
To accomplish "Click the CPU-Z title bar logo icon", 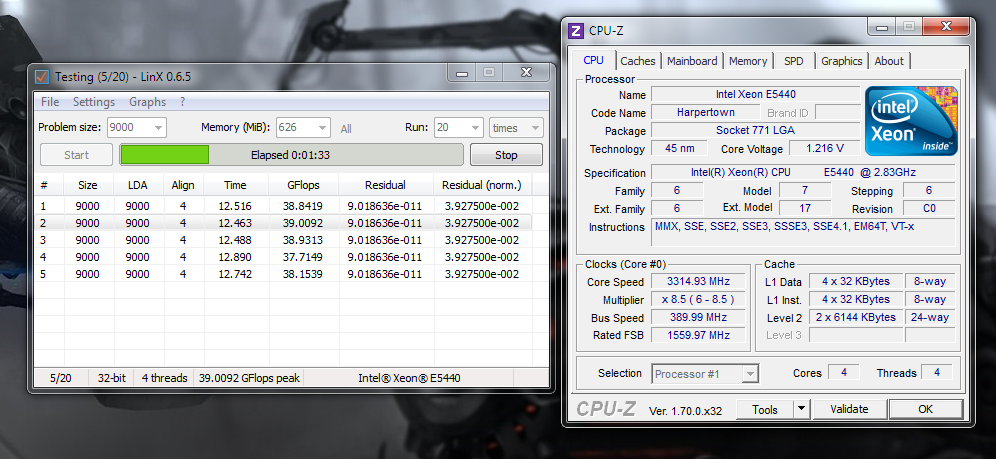I will pos(576,30).
